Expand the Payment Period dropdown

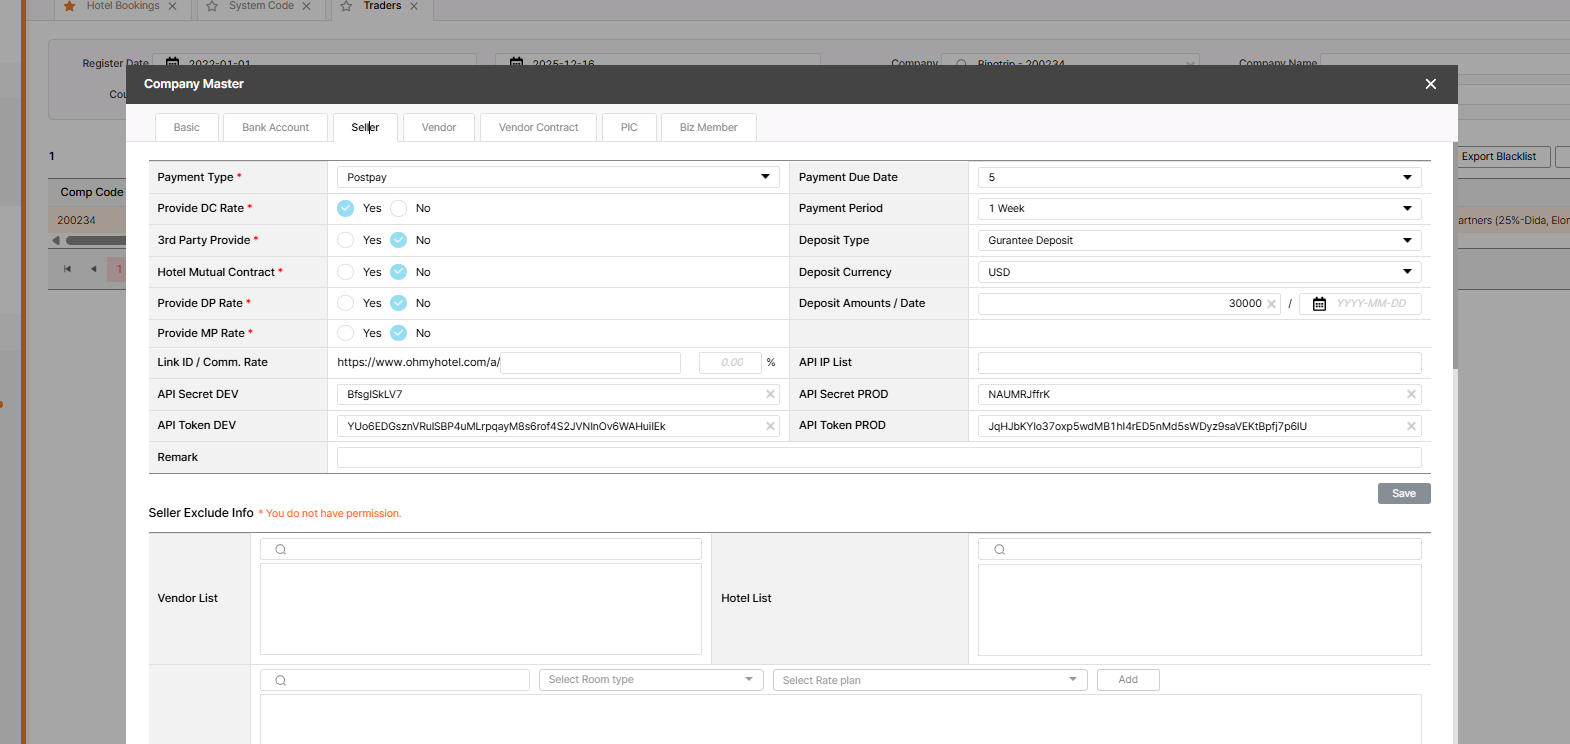click(1199, 208)
